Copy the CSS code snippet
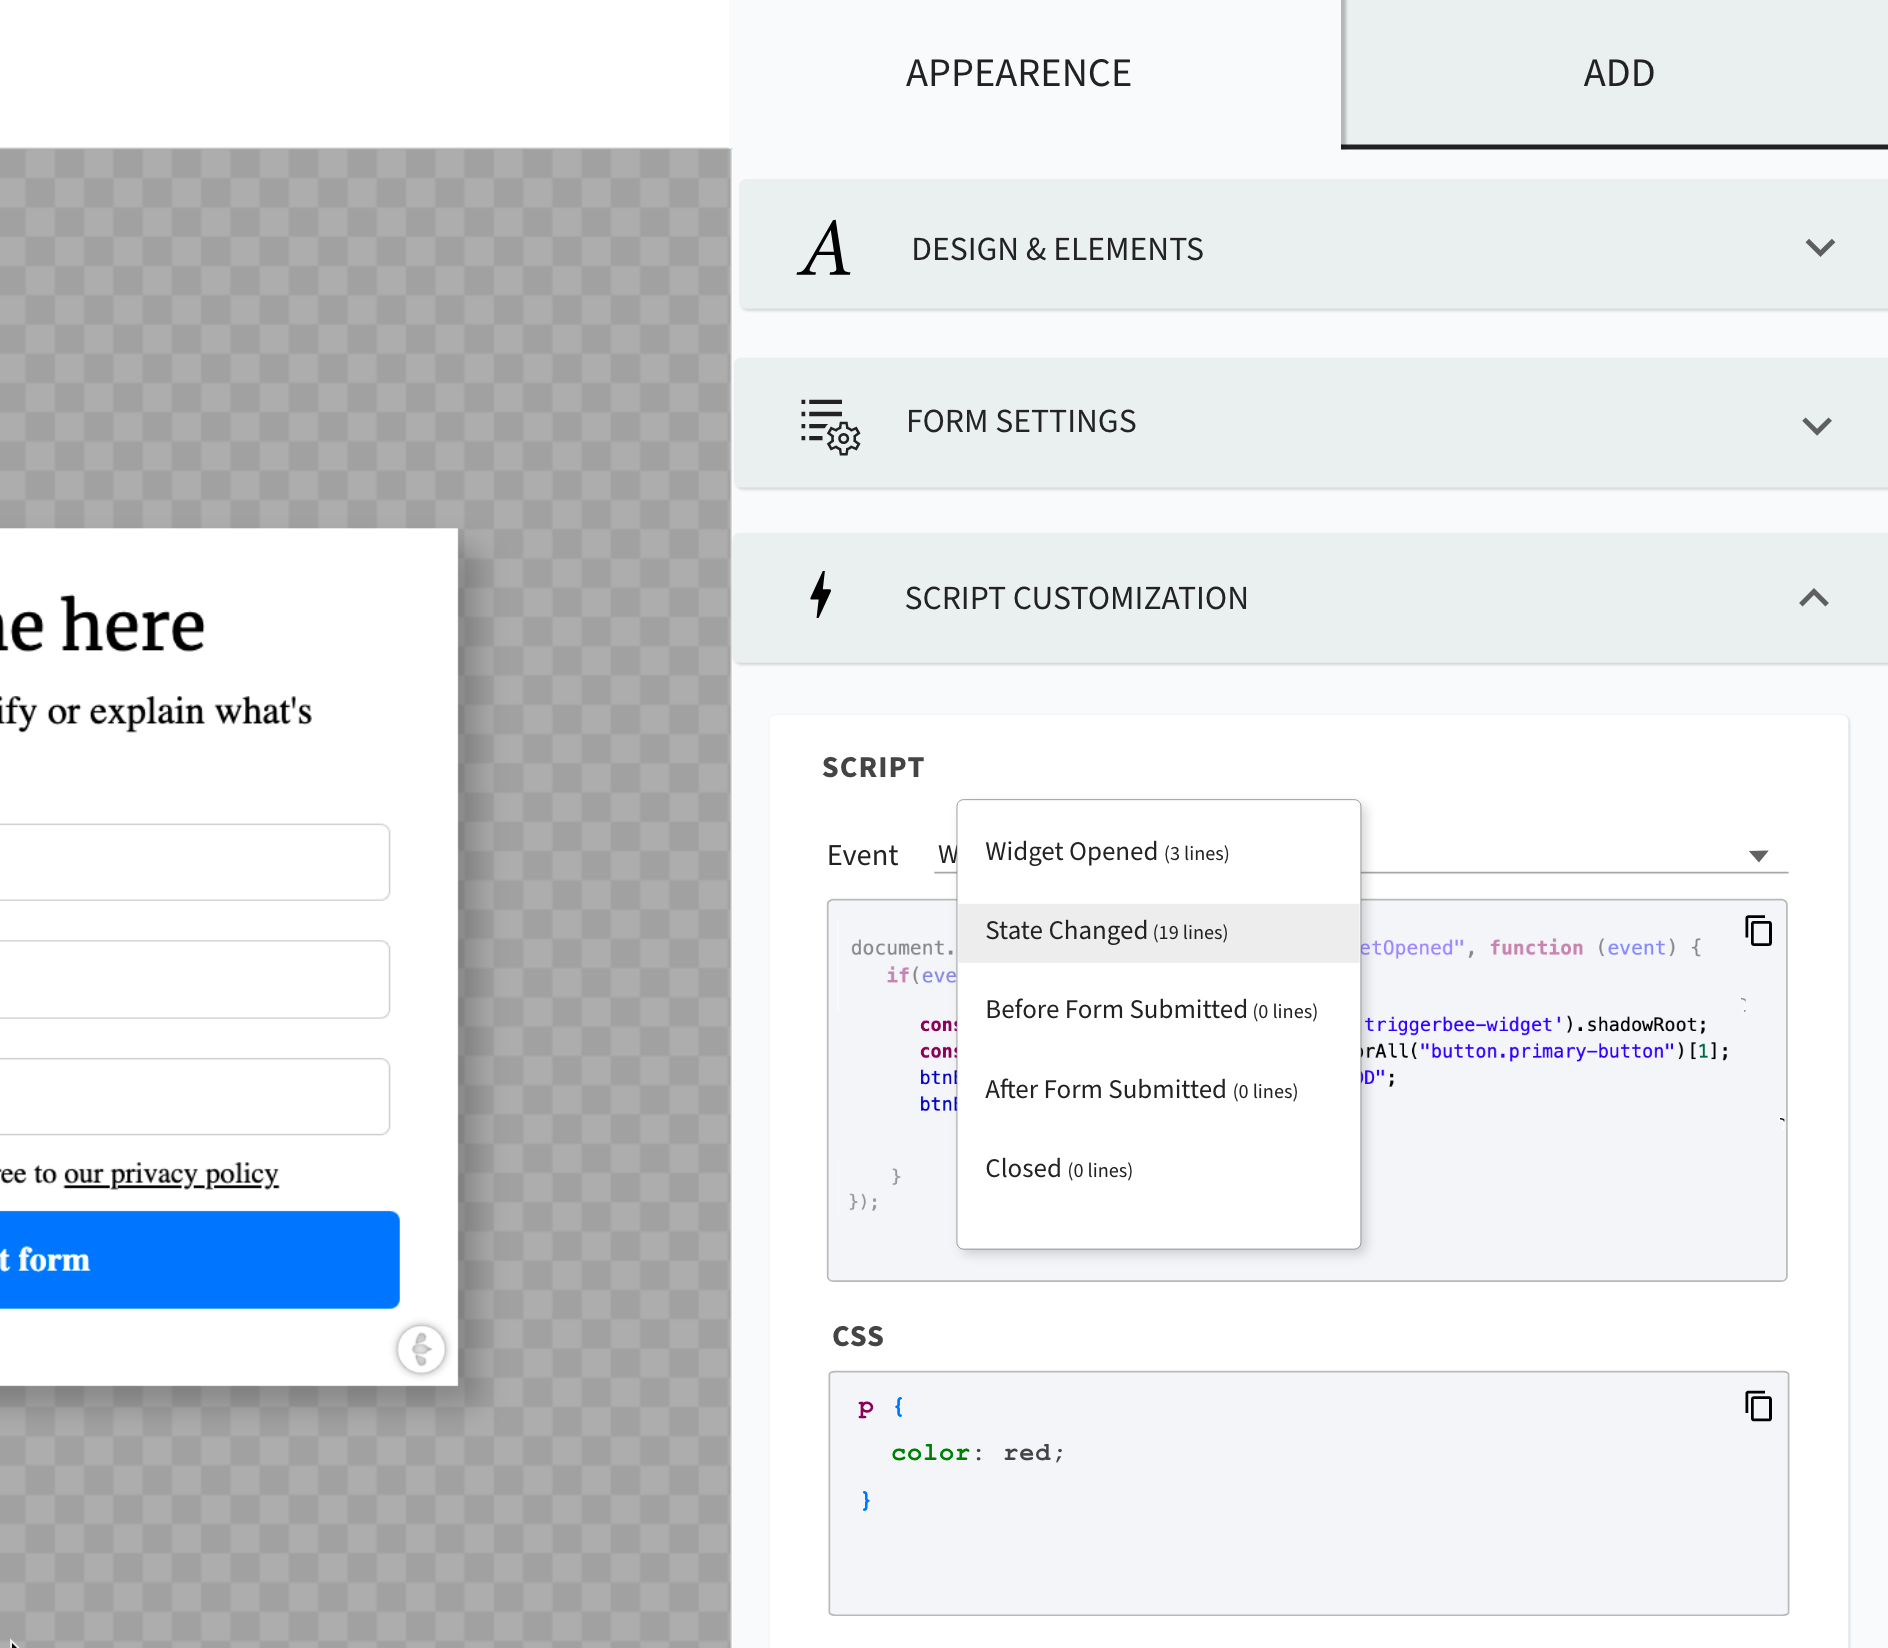 tap(1759, 1406)
